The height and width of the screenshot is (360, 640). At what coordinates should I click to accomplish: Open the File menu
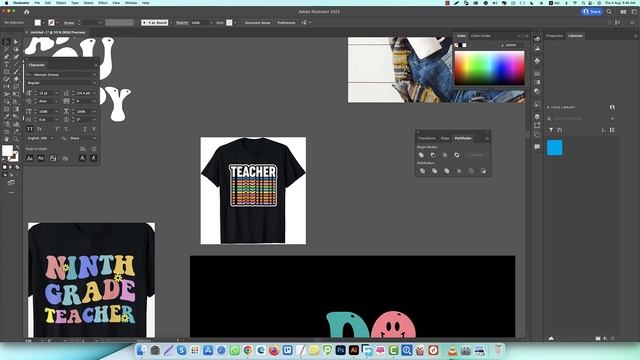(x=37, y=3)
